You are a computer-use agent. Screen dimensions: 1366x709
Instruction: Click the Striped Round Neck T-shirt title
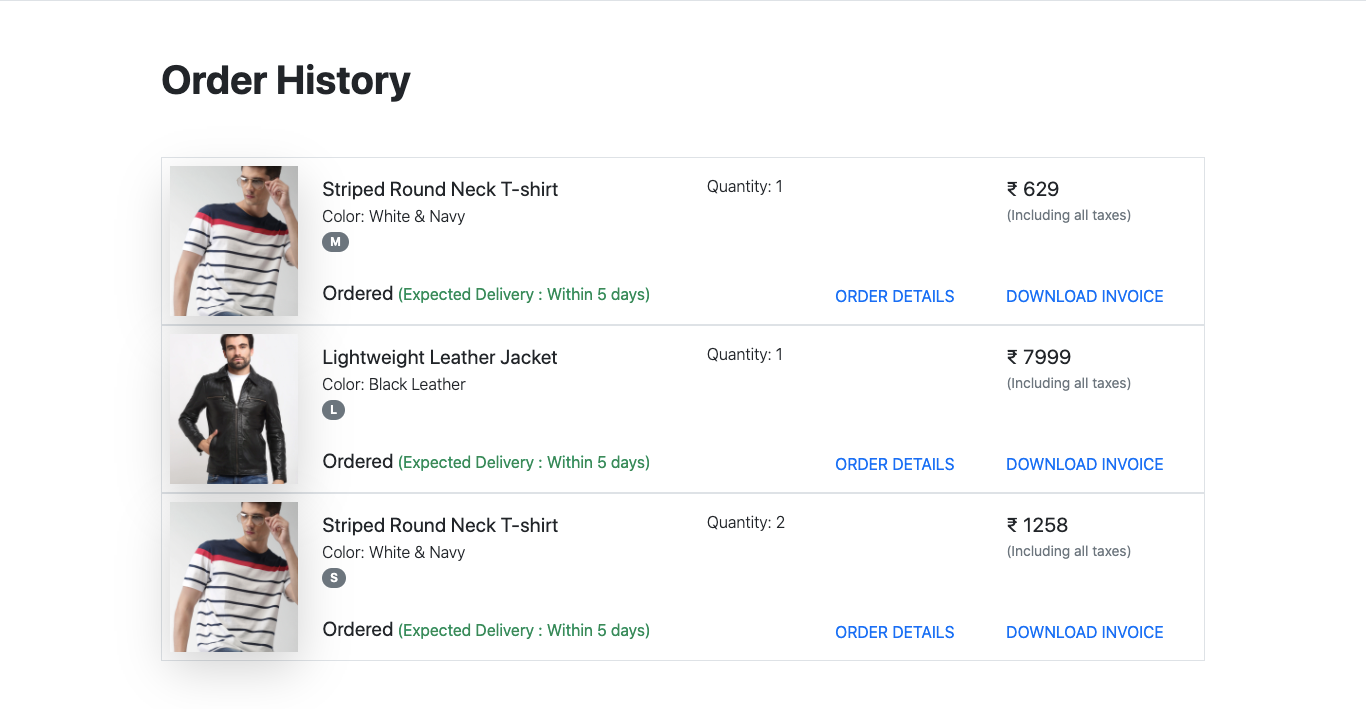(440, 189)
